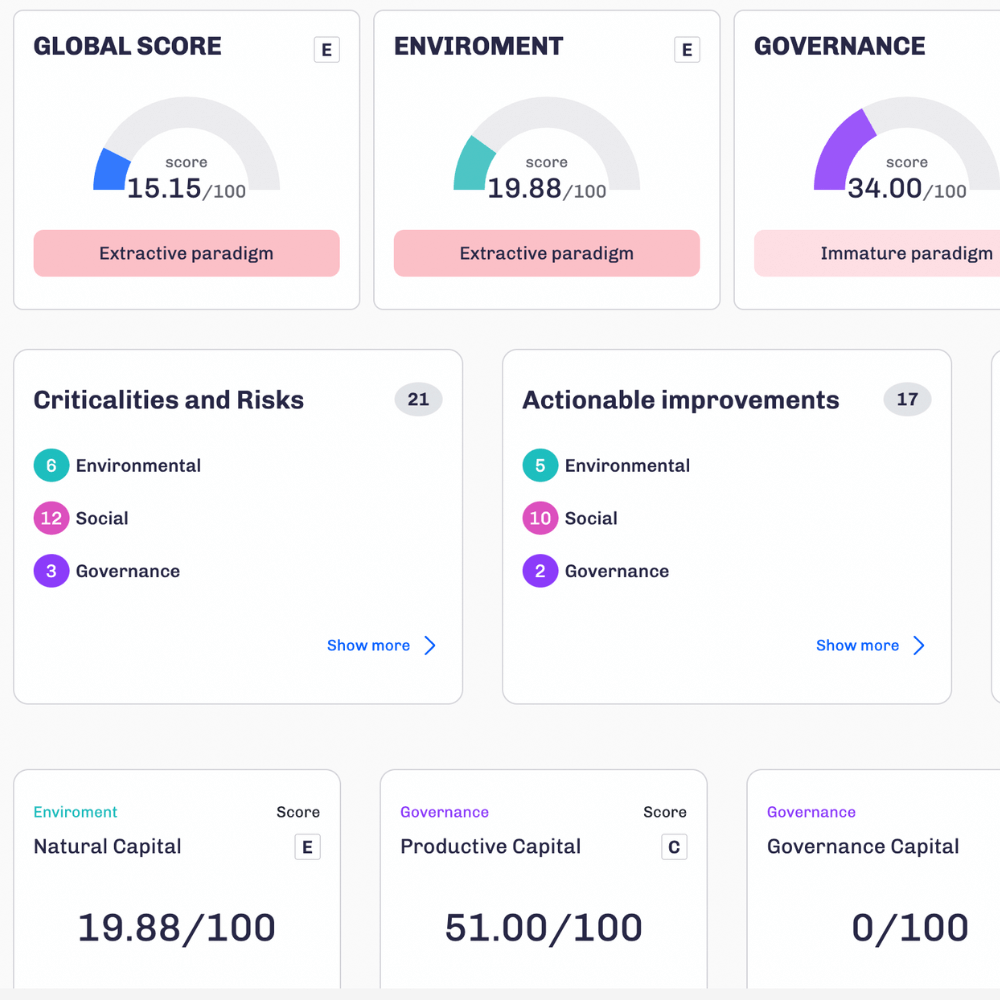Click the purple 2 Governance badge in improvements
Image resolution: width=1000 pixels, height=1000 pixels.
point(540,571)
